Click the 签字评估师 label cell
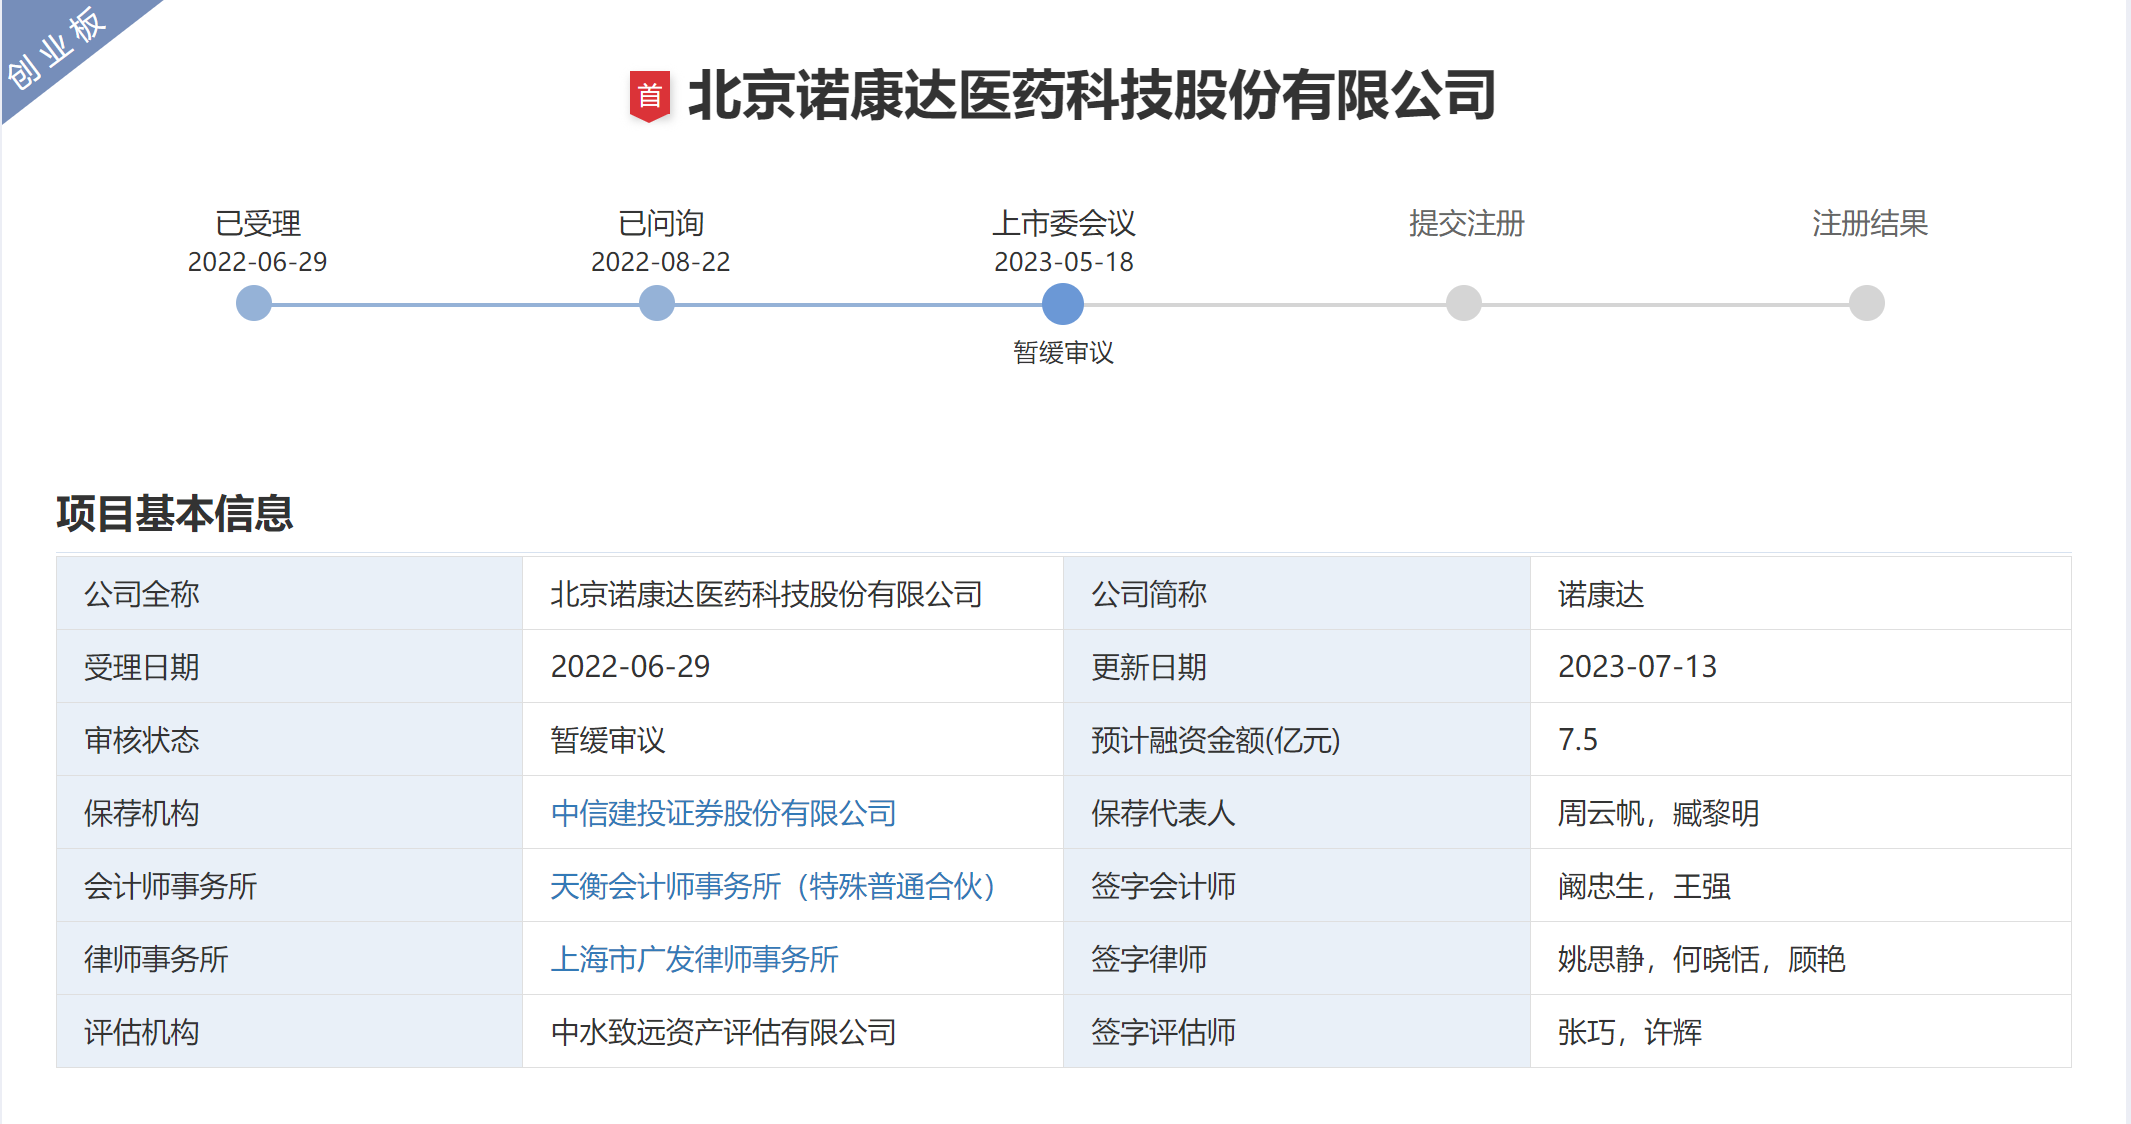Viewport: 2131px width, 1124px height. tap(1297, 1032)
